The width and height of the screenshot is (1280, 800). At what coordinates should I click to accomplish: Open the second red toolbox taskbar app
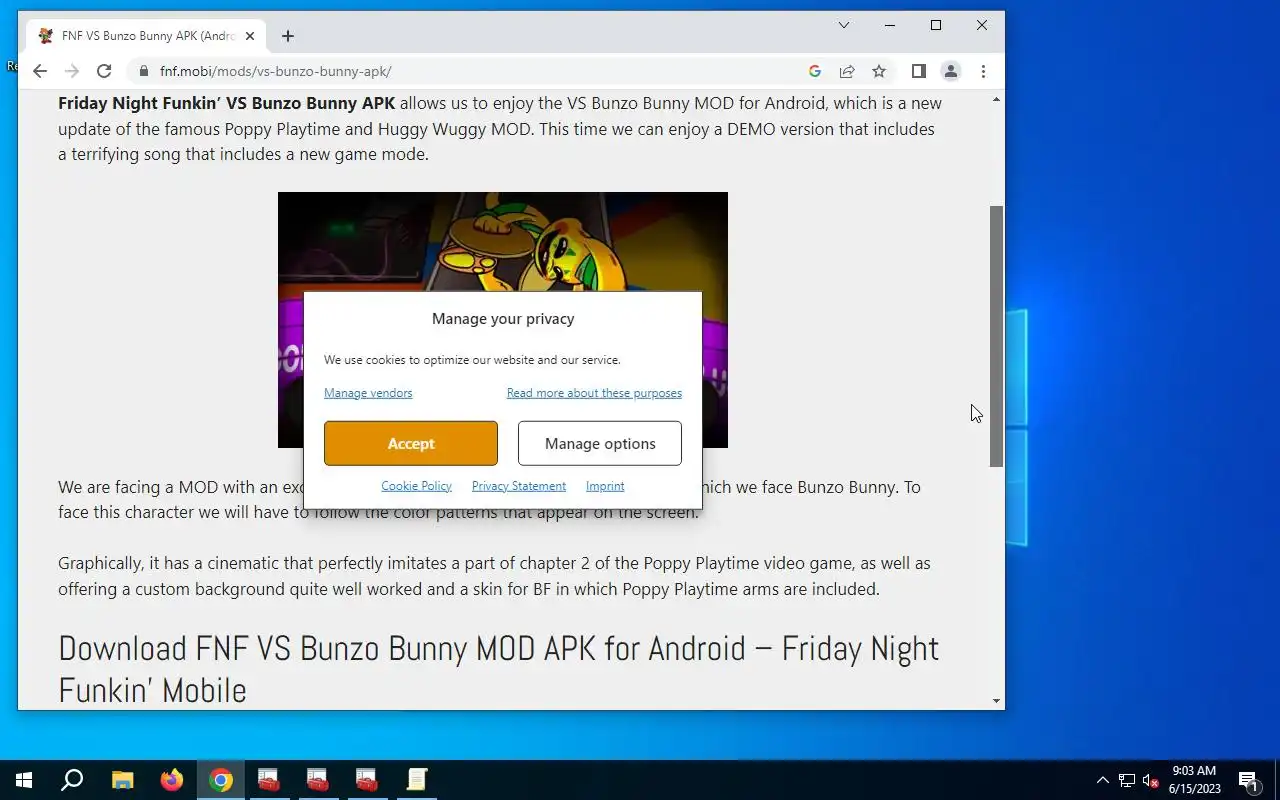318,780
